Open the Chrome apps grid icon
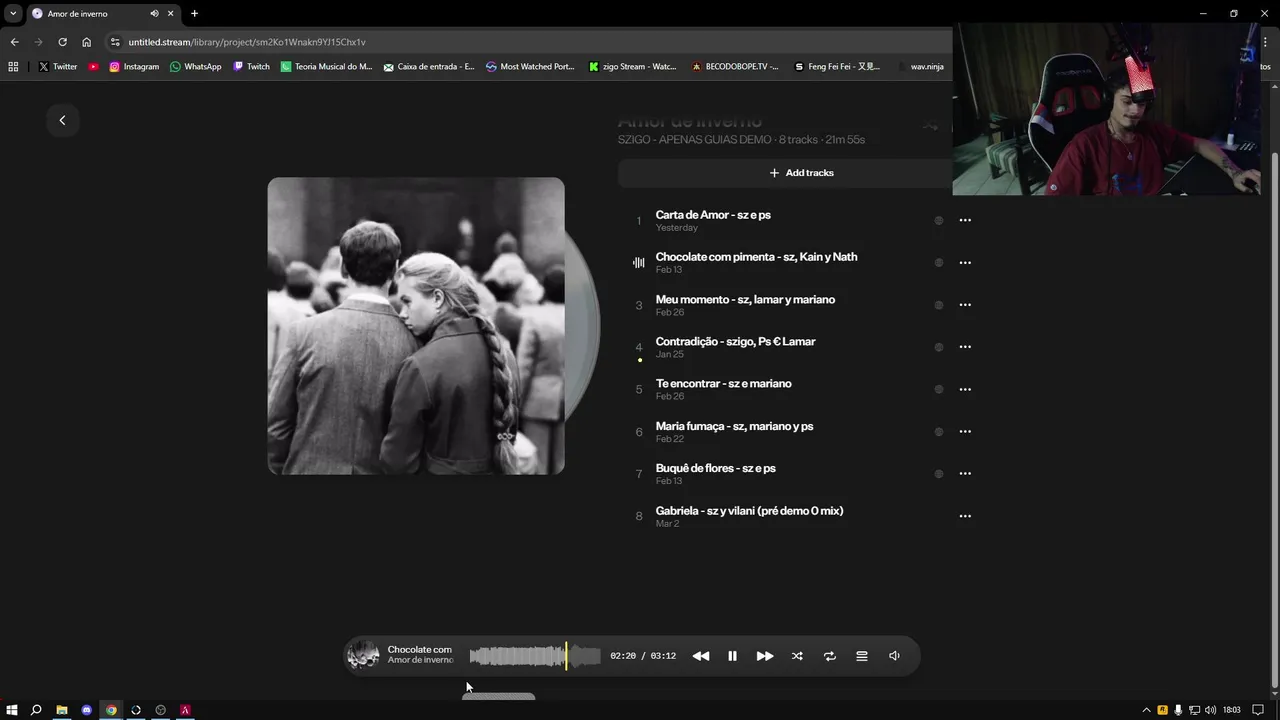 [x=13, y=67]
